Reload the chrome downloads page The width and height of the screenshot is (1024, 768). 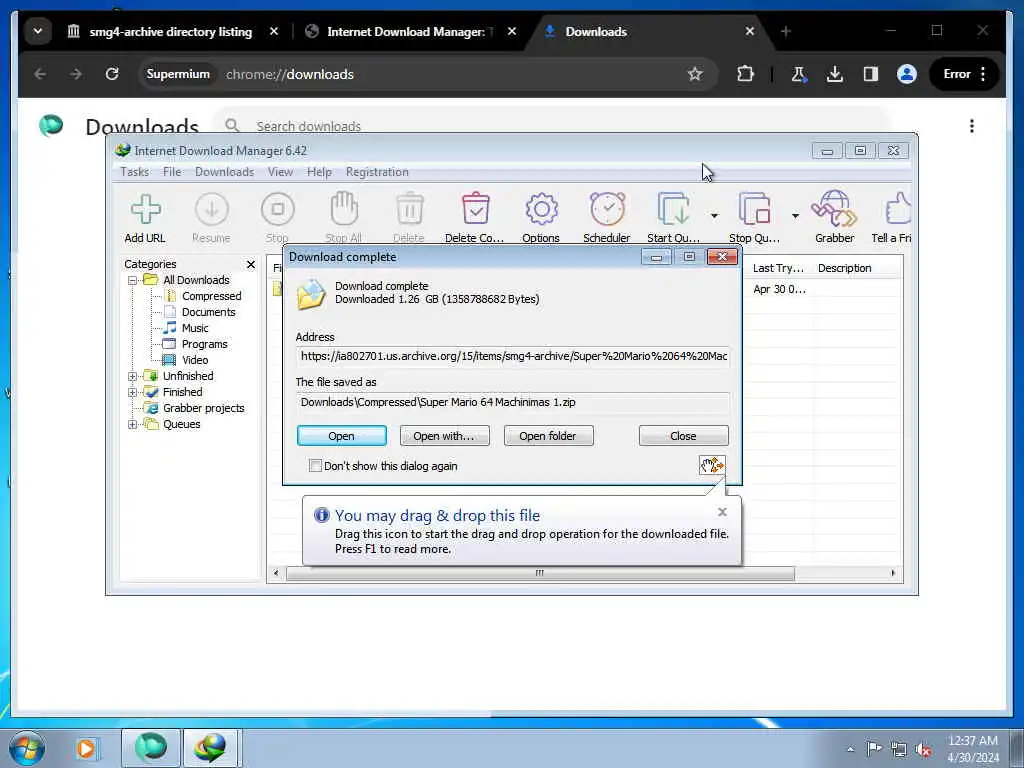112,74
